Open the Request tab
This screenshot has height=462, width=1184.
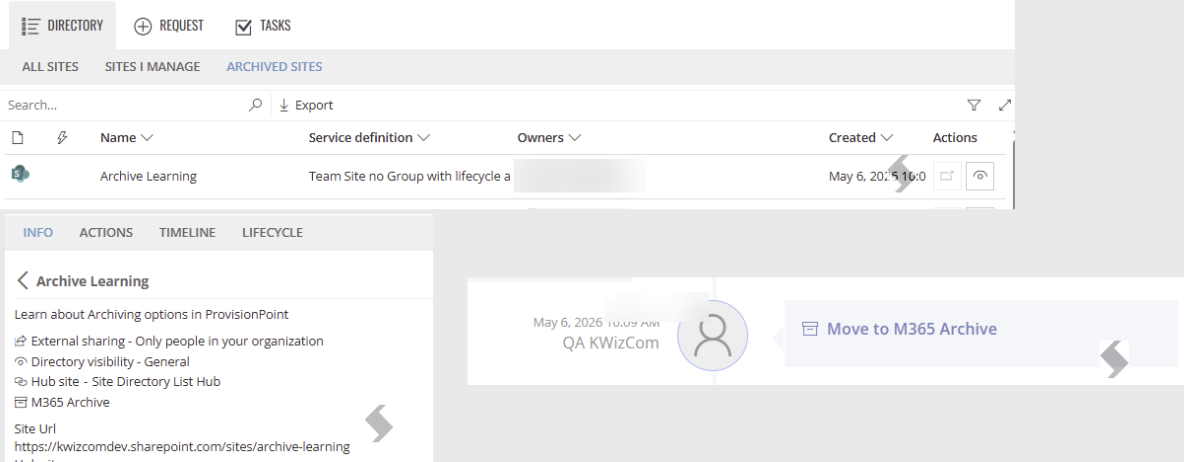coord(168,26)
